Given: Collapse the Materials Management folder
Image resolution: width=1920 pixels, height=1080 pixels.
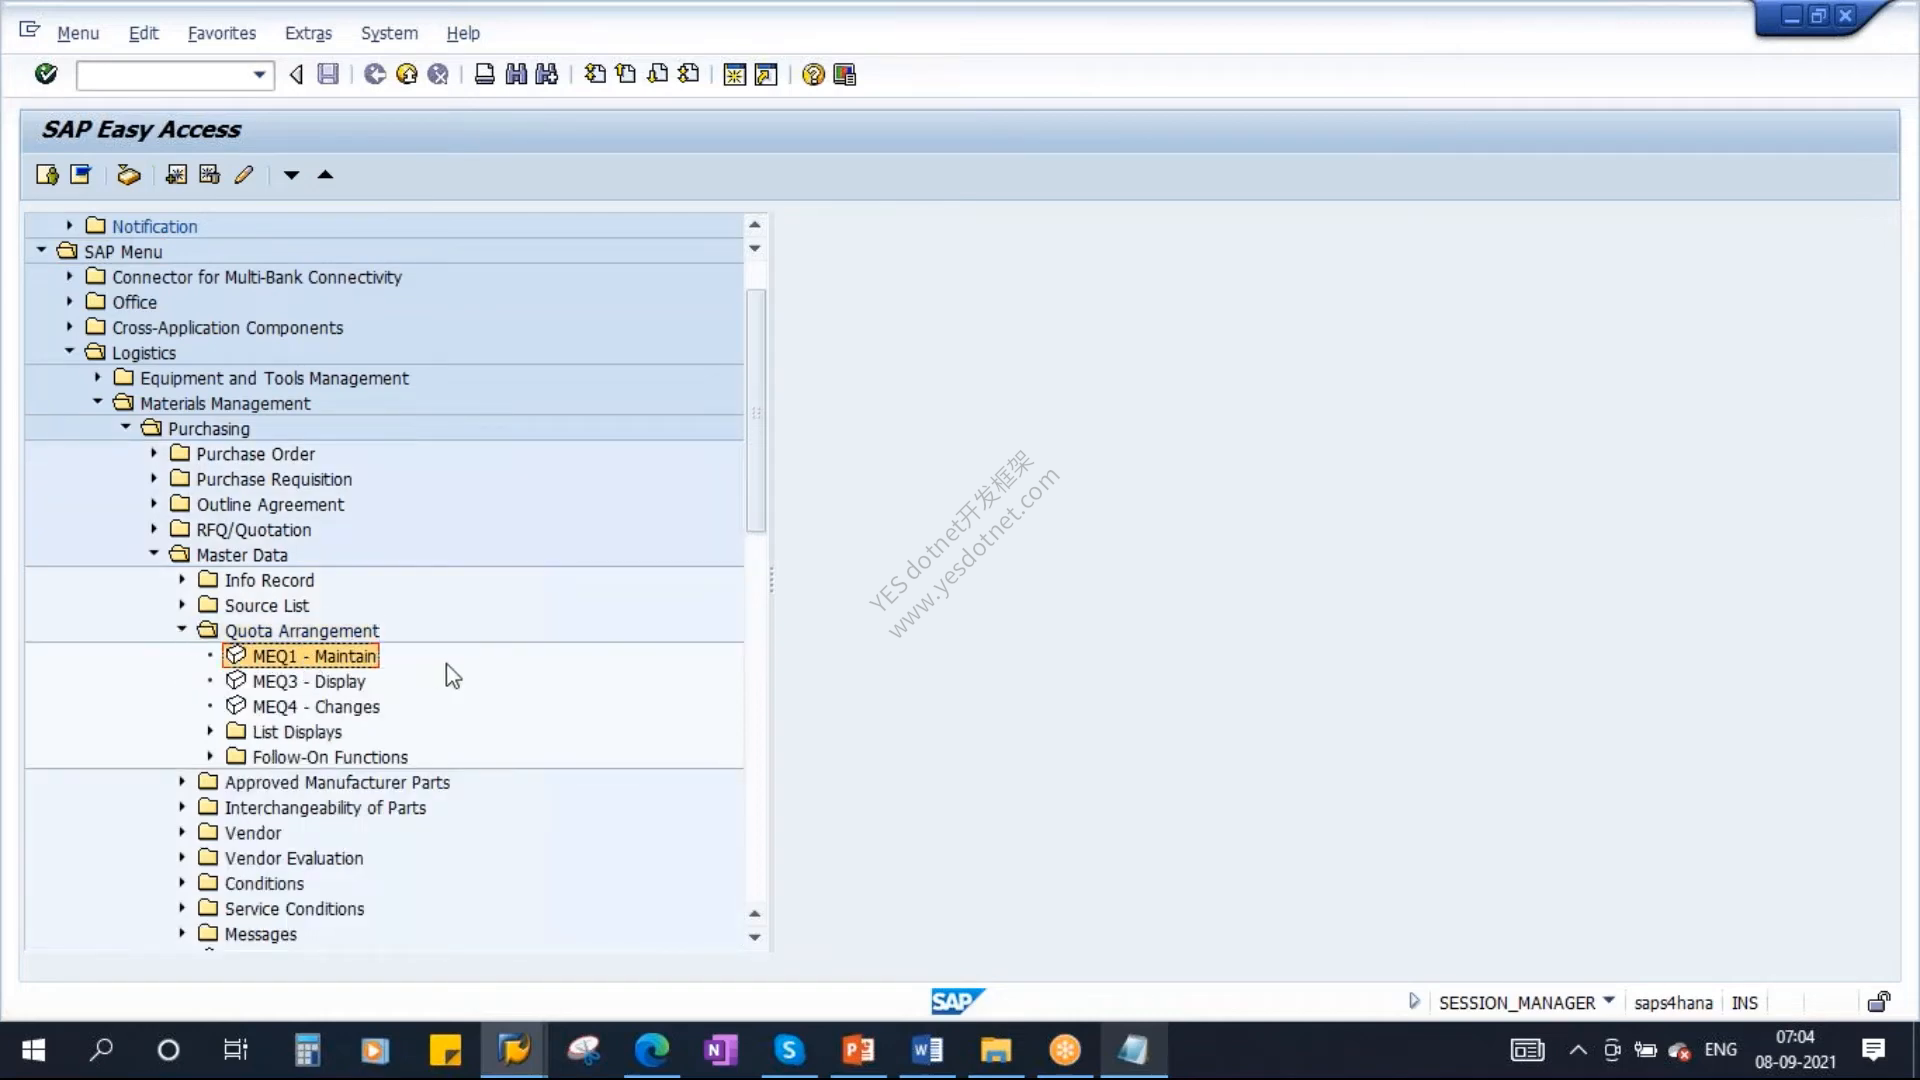Looking at the screenshot, I should pos(97,402).
